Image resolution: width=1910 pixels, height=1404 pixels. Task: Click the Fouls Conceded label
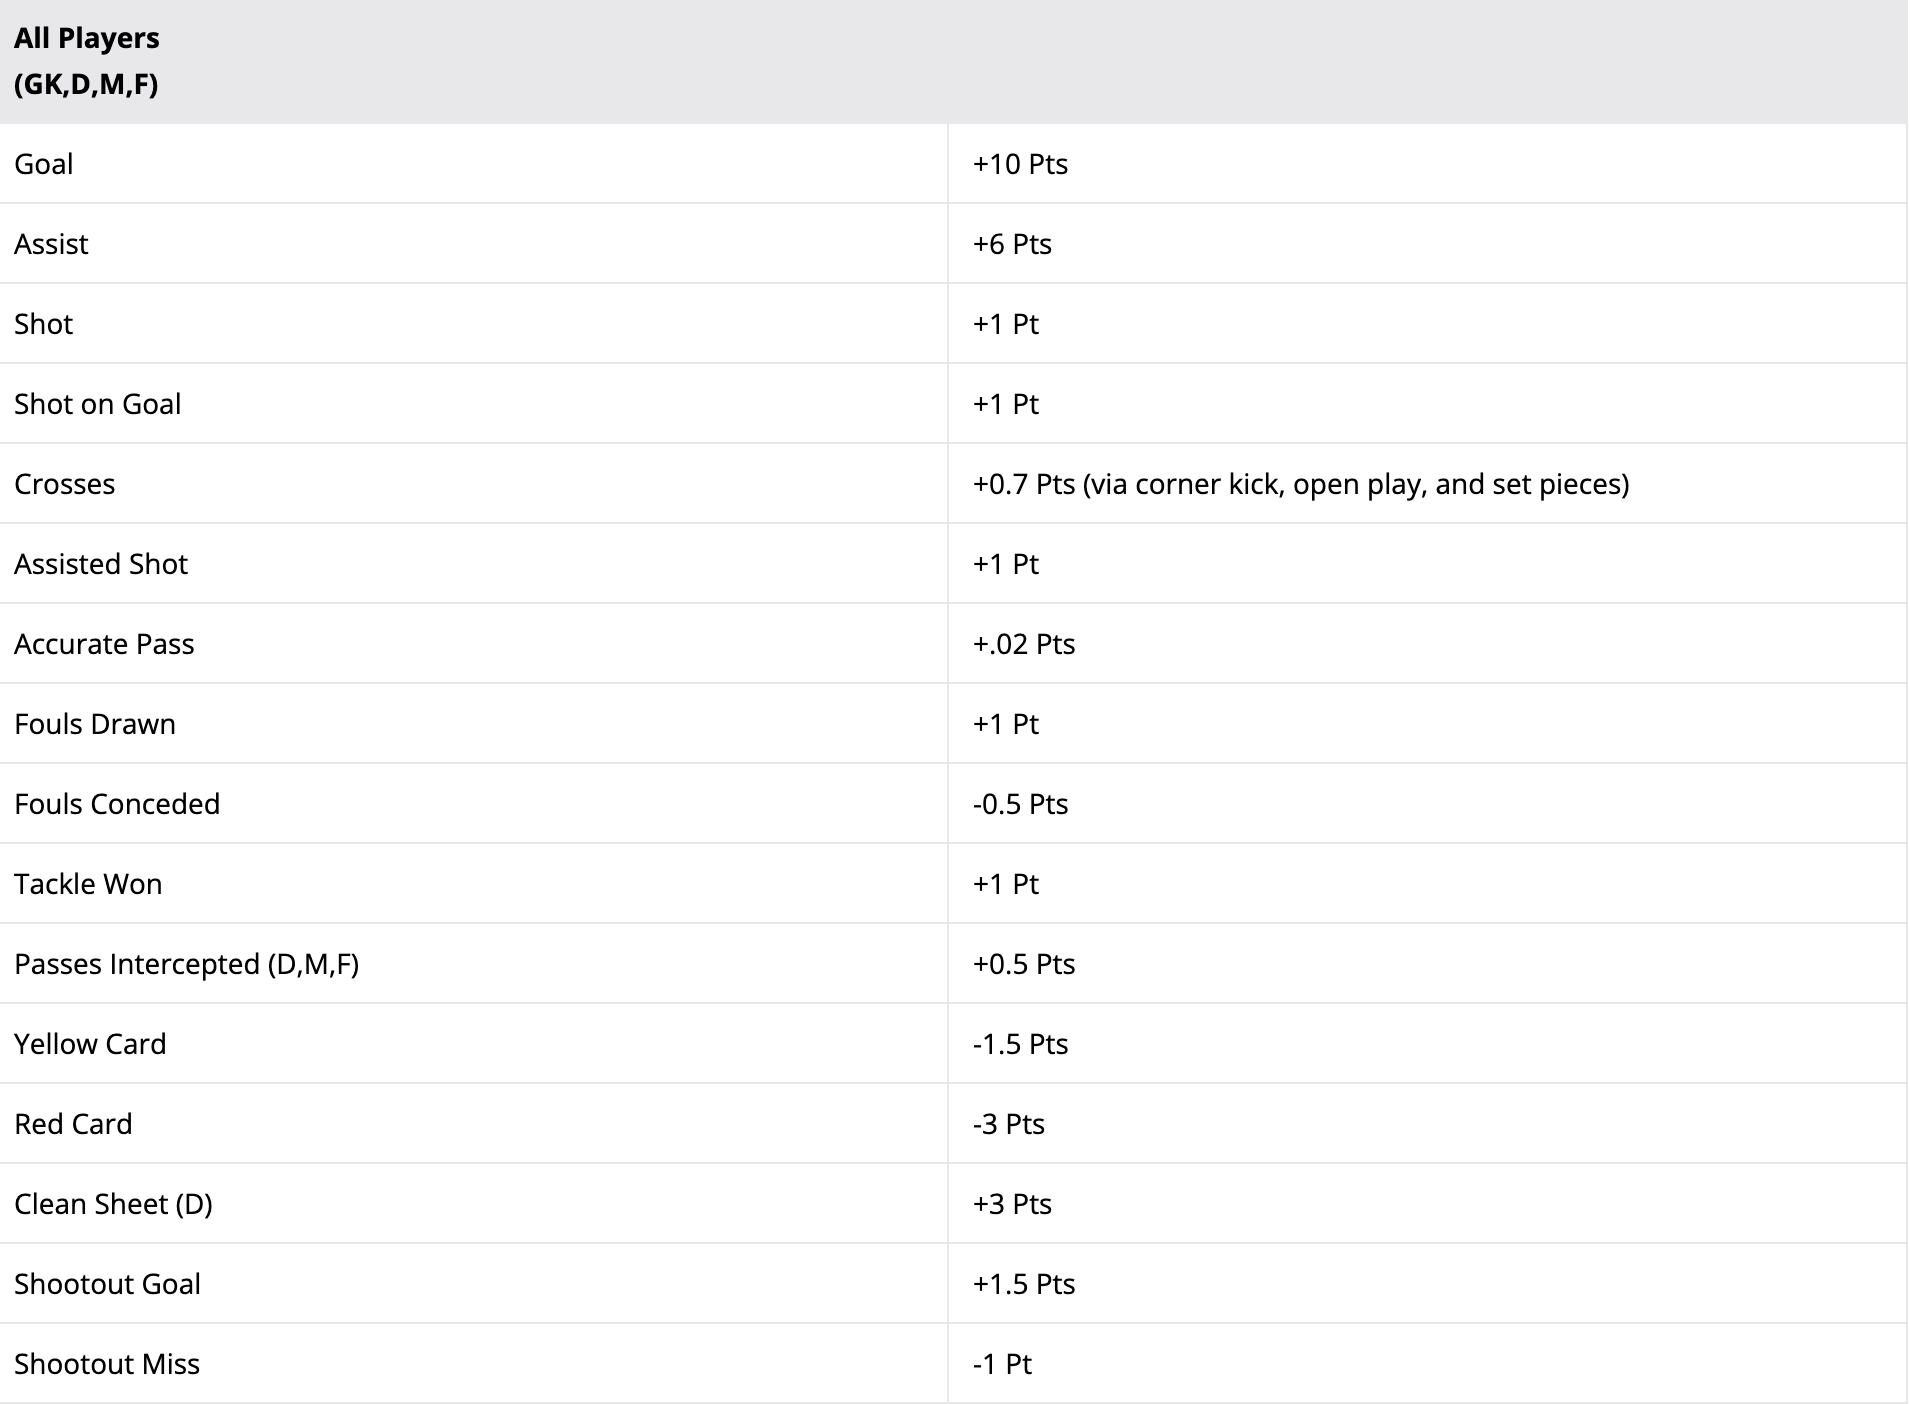click(117, 804)
